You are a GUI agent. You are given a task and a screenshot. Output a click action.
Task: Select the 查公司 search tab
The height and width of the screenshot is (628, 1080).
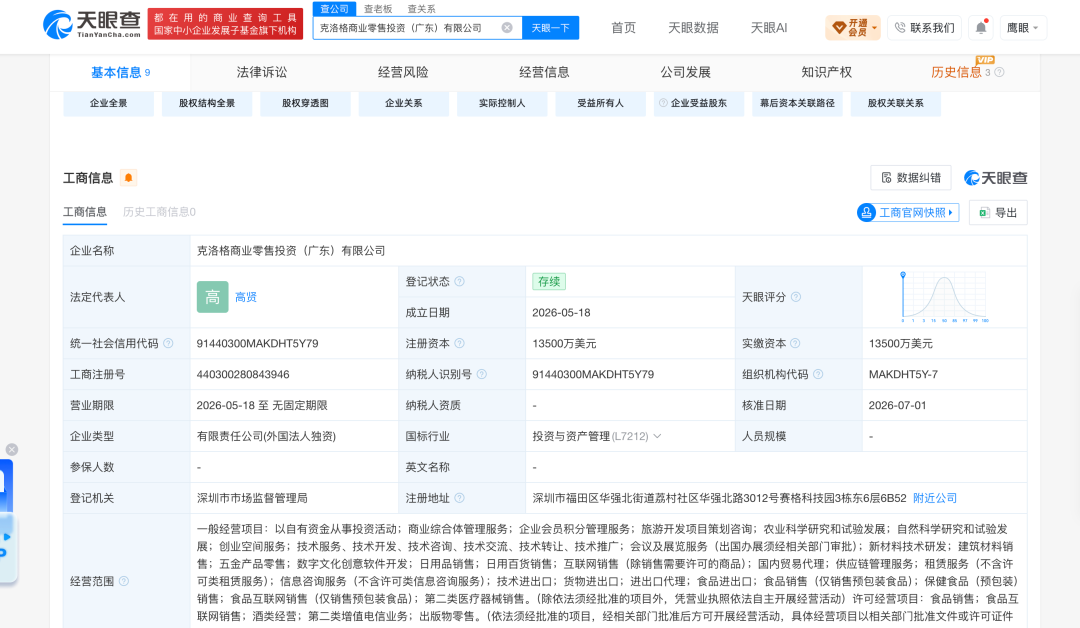tap(334, 9)
